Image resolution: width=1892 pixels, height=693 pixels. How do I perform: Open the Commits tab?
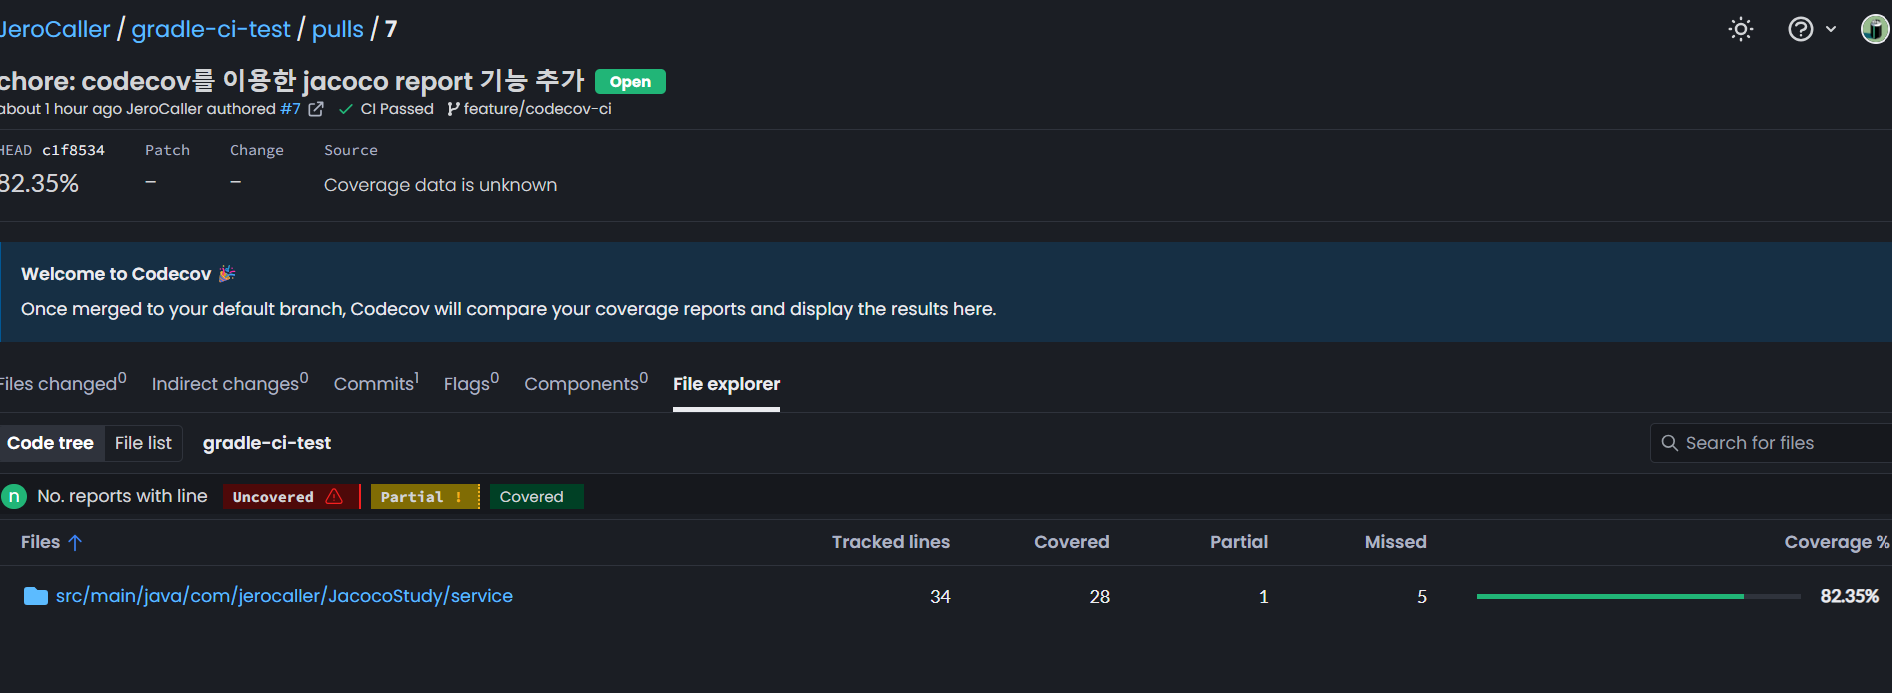[375, 384]
